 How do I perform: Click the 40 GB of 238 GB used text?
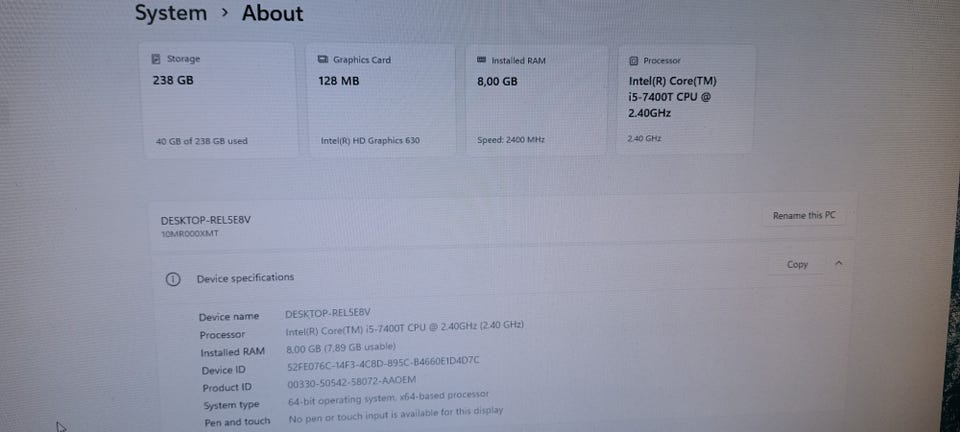(202, 141)
